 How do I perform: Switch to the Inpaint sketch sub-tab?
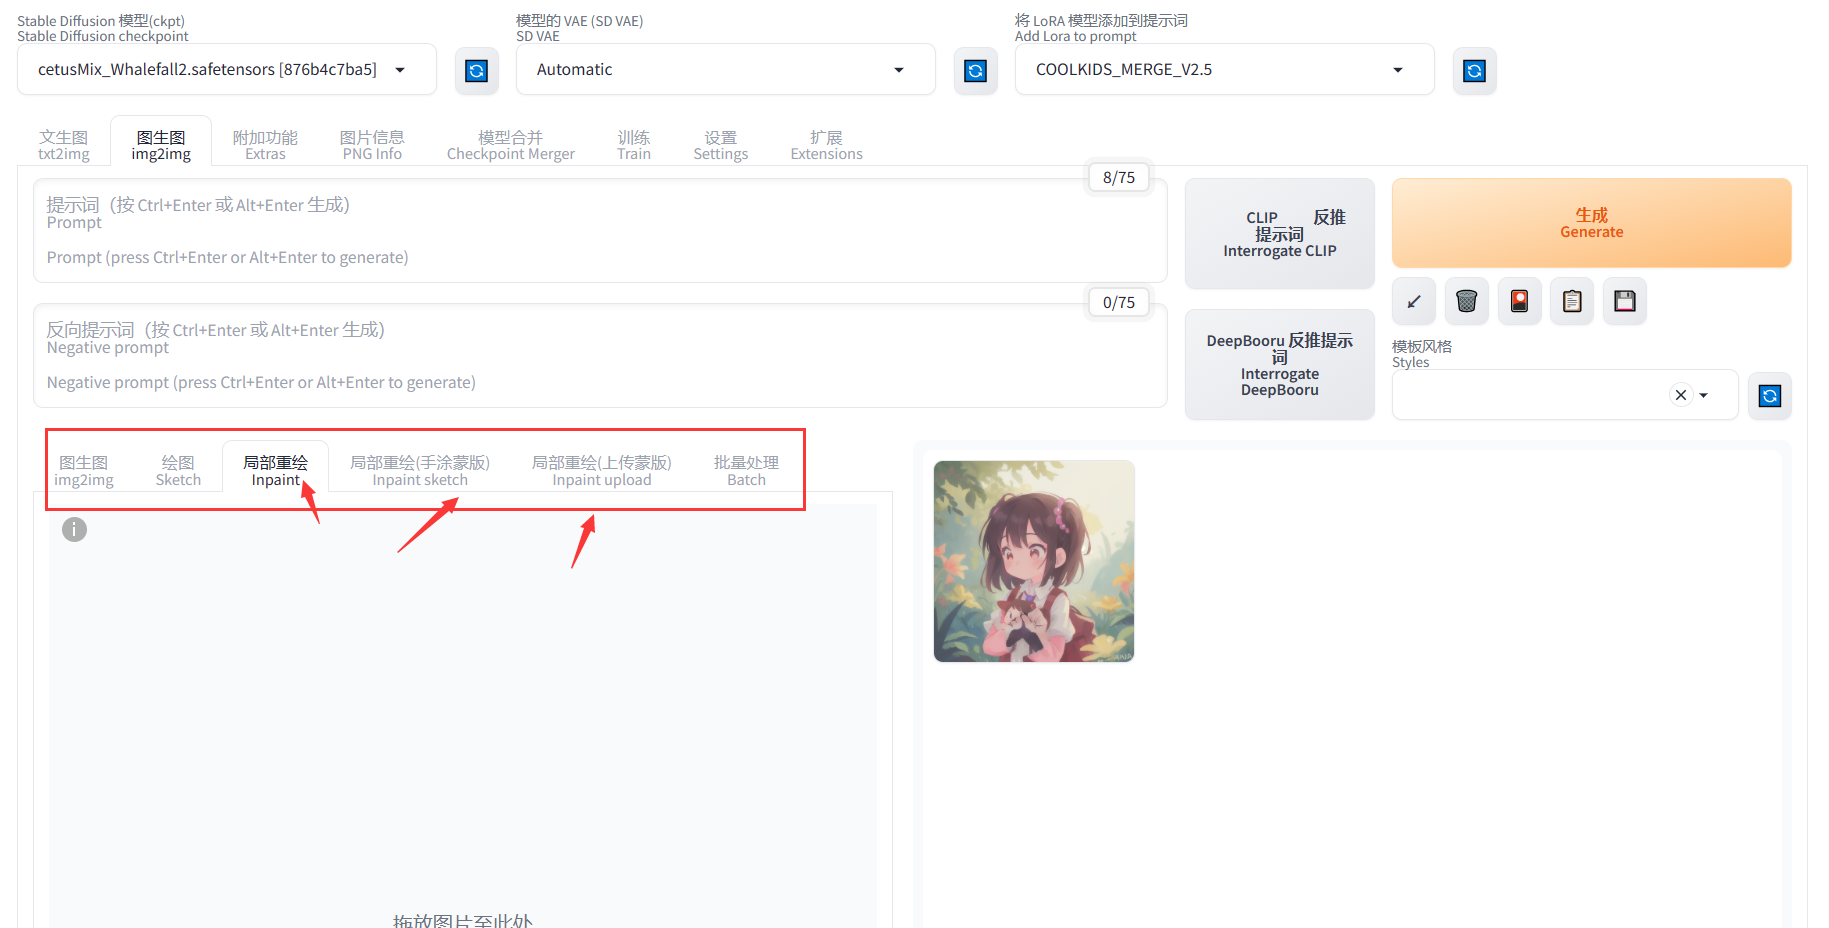[x=420, y=471]
